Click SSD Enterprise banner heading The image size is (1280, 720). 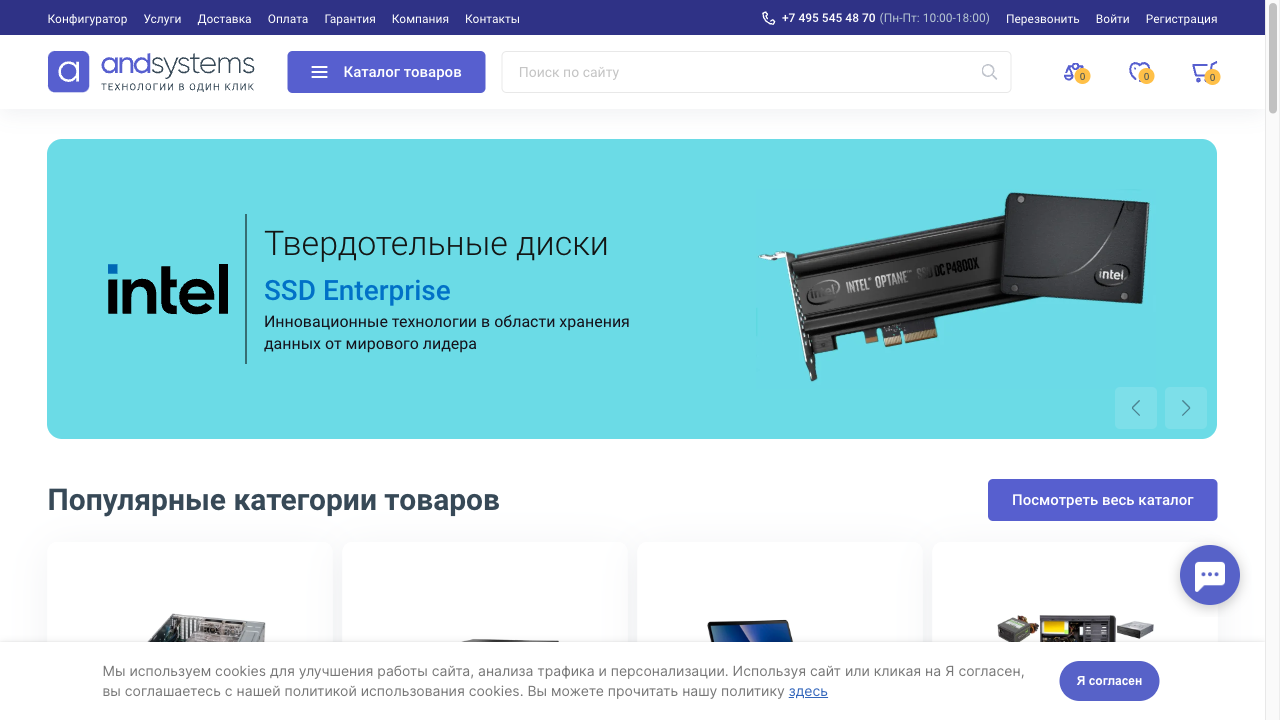(x=357, y=291)
